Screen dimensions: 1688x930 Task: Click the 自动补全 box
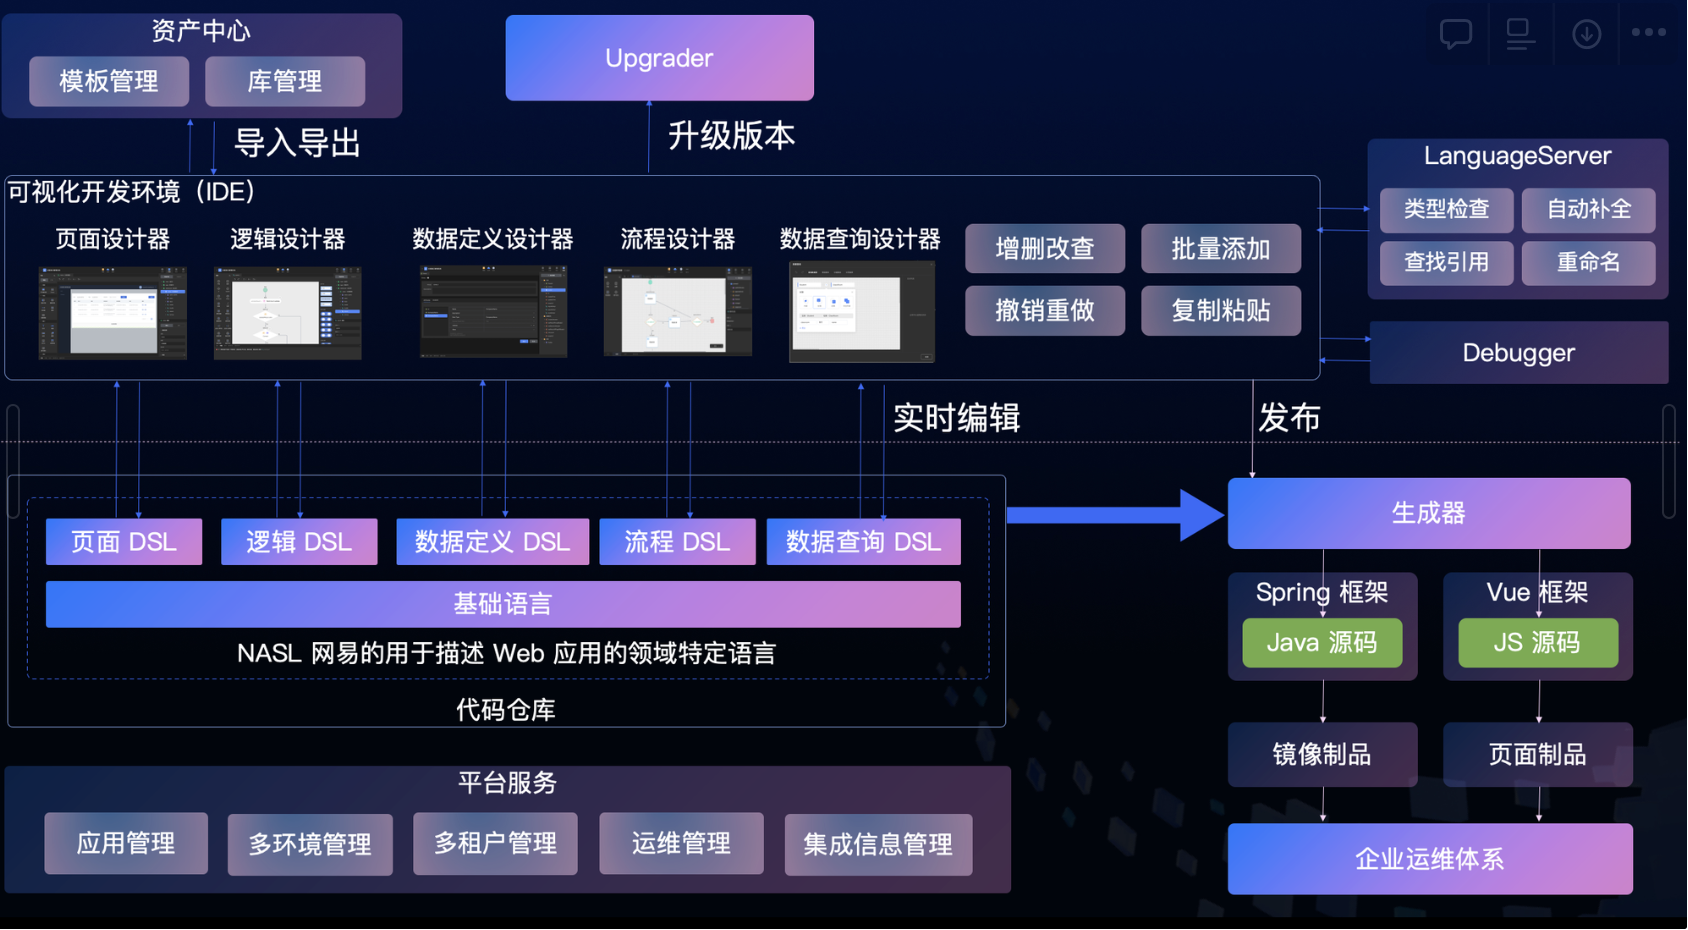(x=1589, y=209)
